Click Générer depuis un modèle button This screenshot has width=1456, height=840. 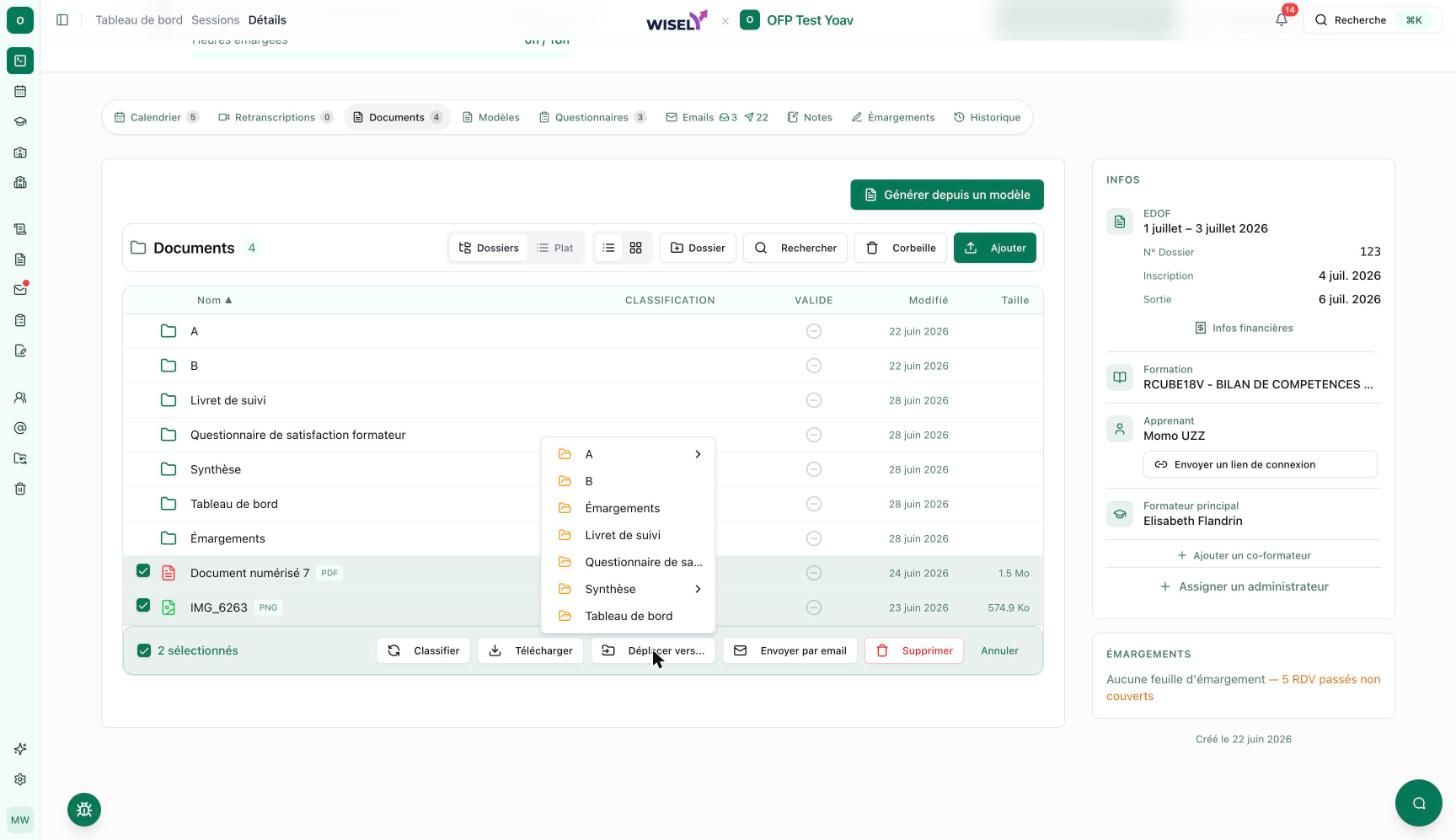[x=947, y=195]
